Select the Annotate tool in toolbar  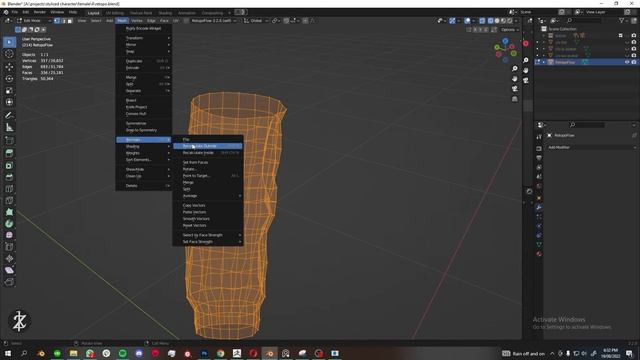point(9,116)
